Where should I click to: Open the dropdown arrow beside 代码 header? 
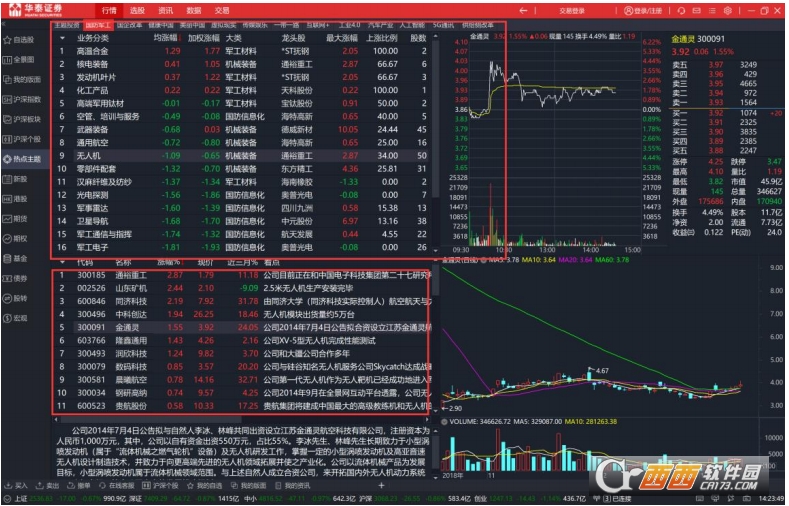[x=62, y=262]
